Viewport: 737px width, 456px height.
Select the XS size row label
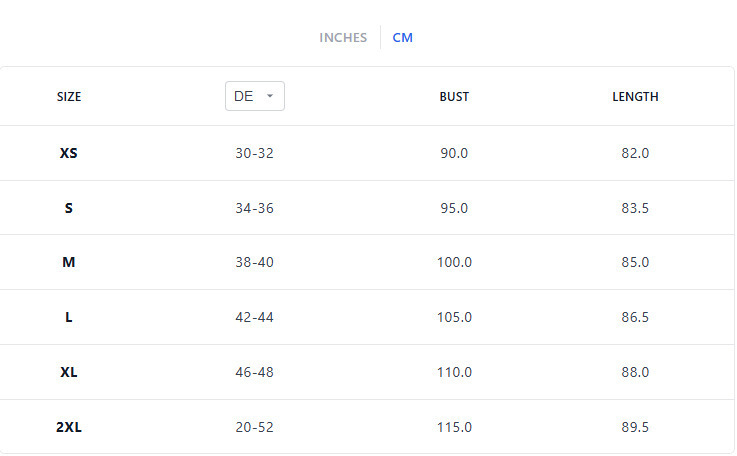point(69,153)
